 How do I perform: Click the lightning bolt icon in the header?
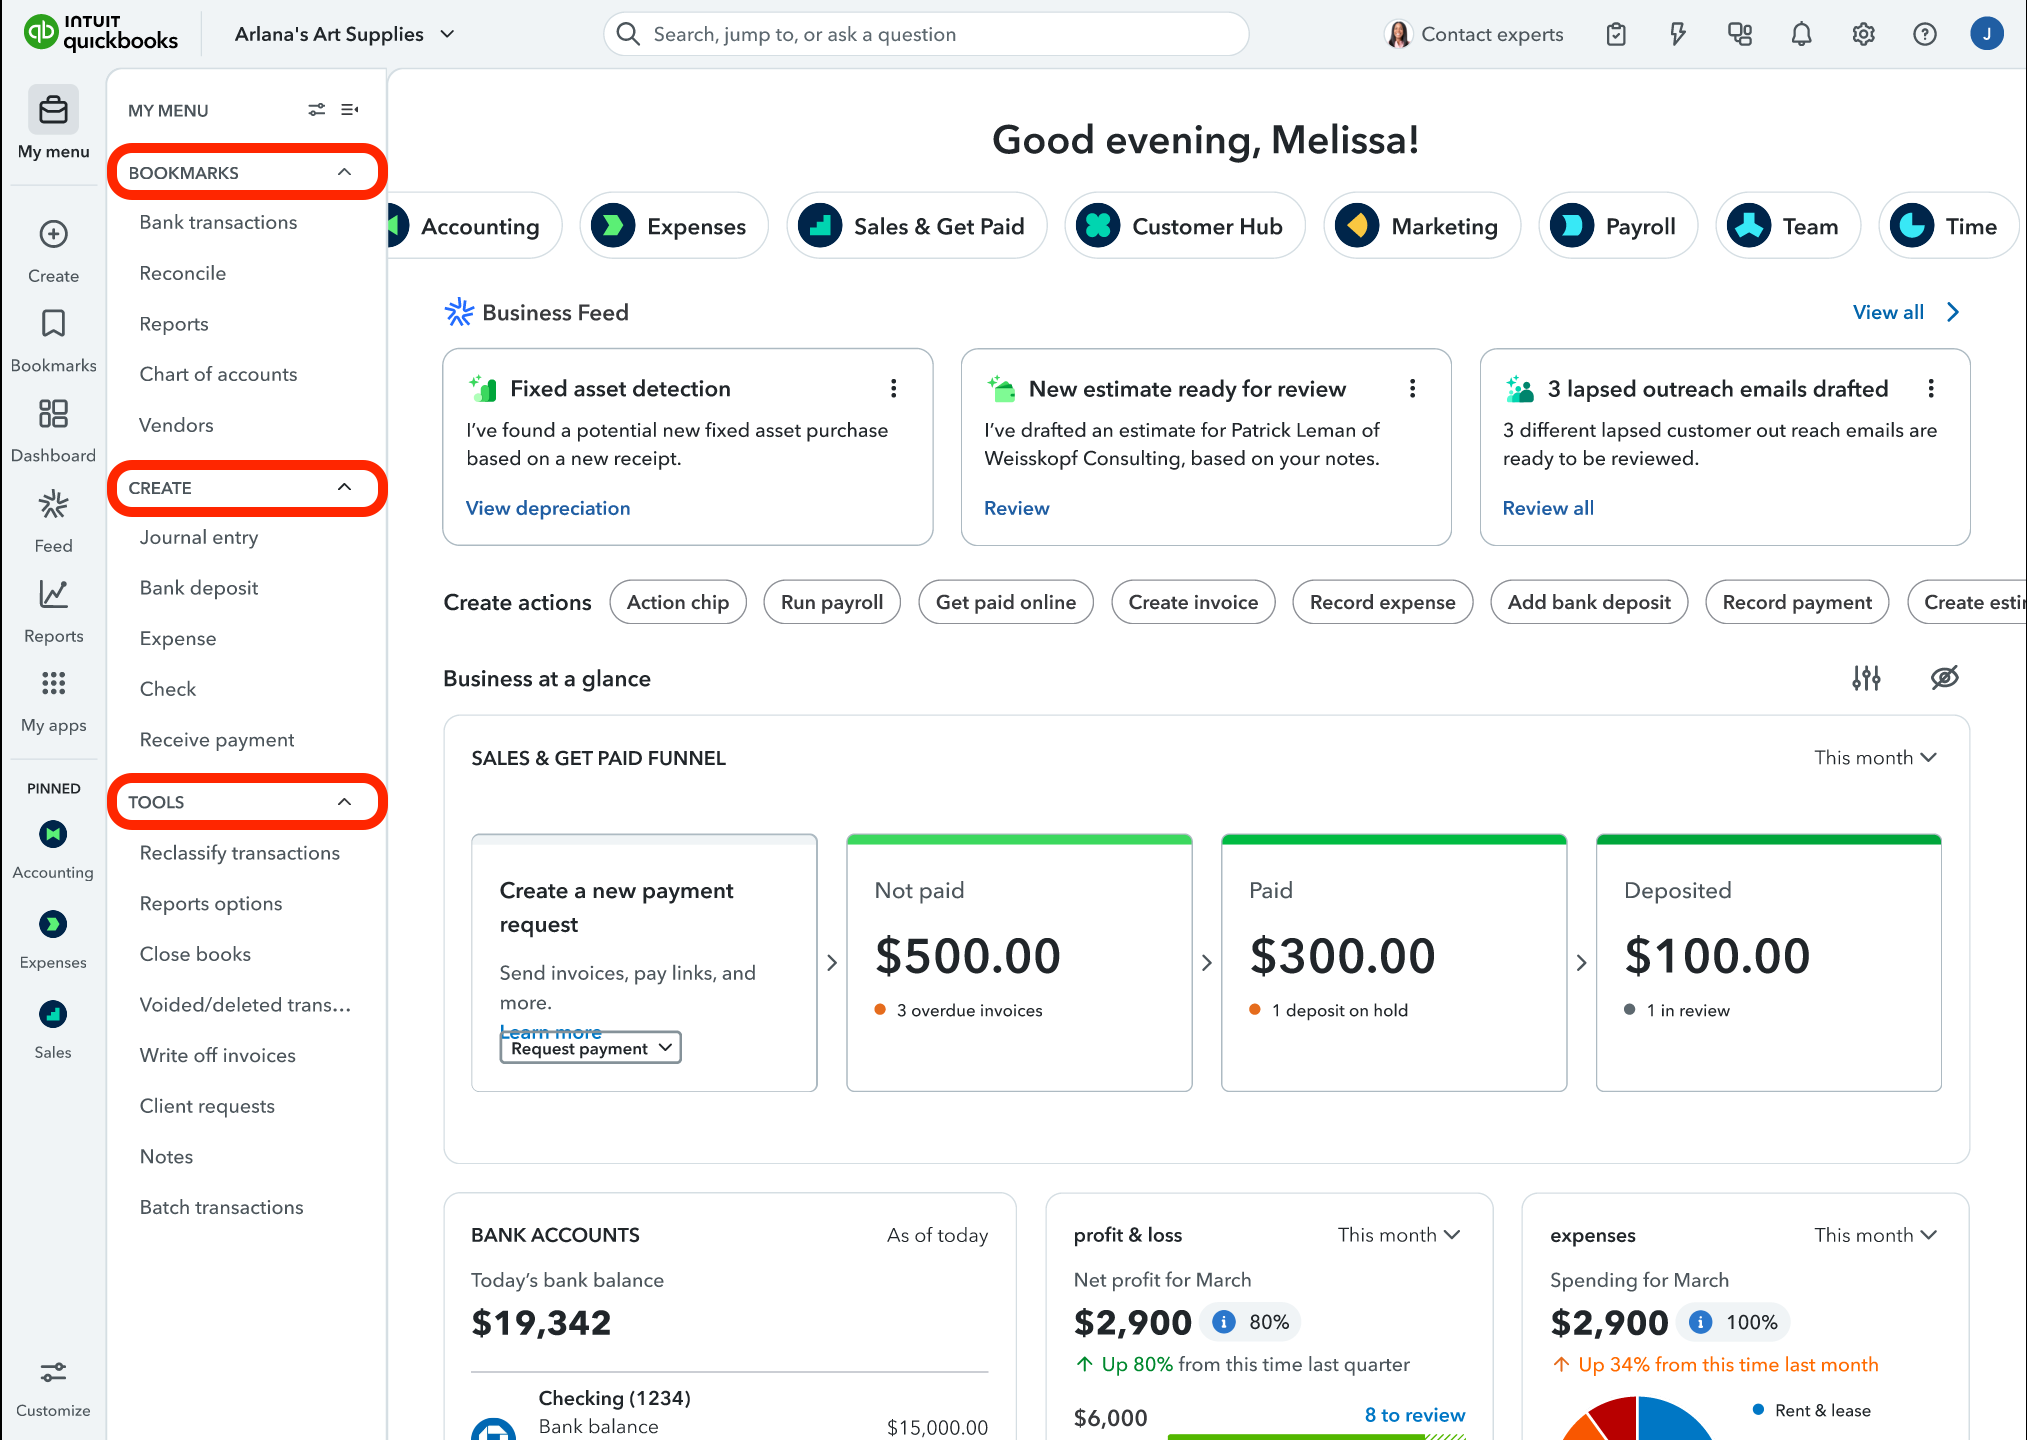click(x=1678, y=35)
